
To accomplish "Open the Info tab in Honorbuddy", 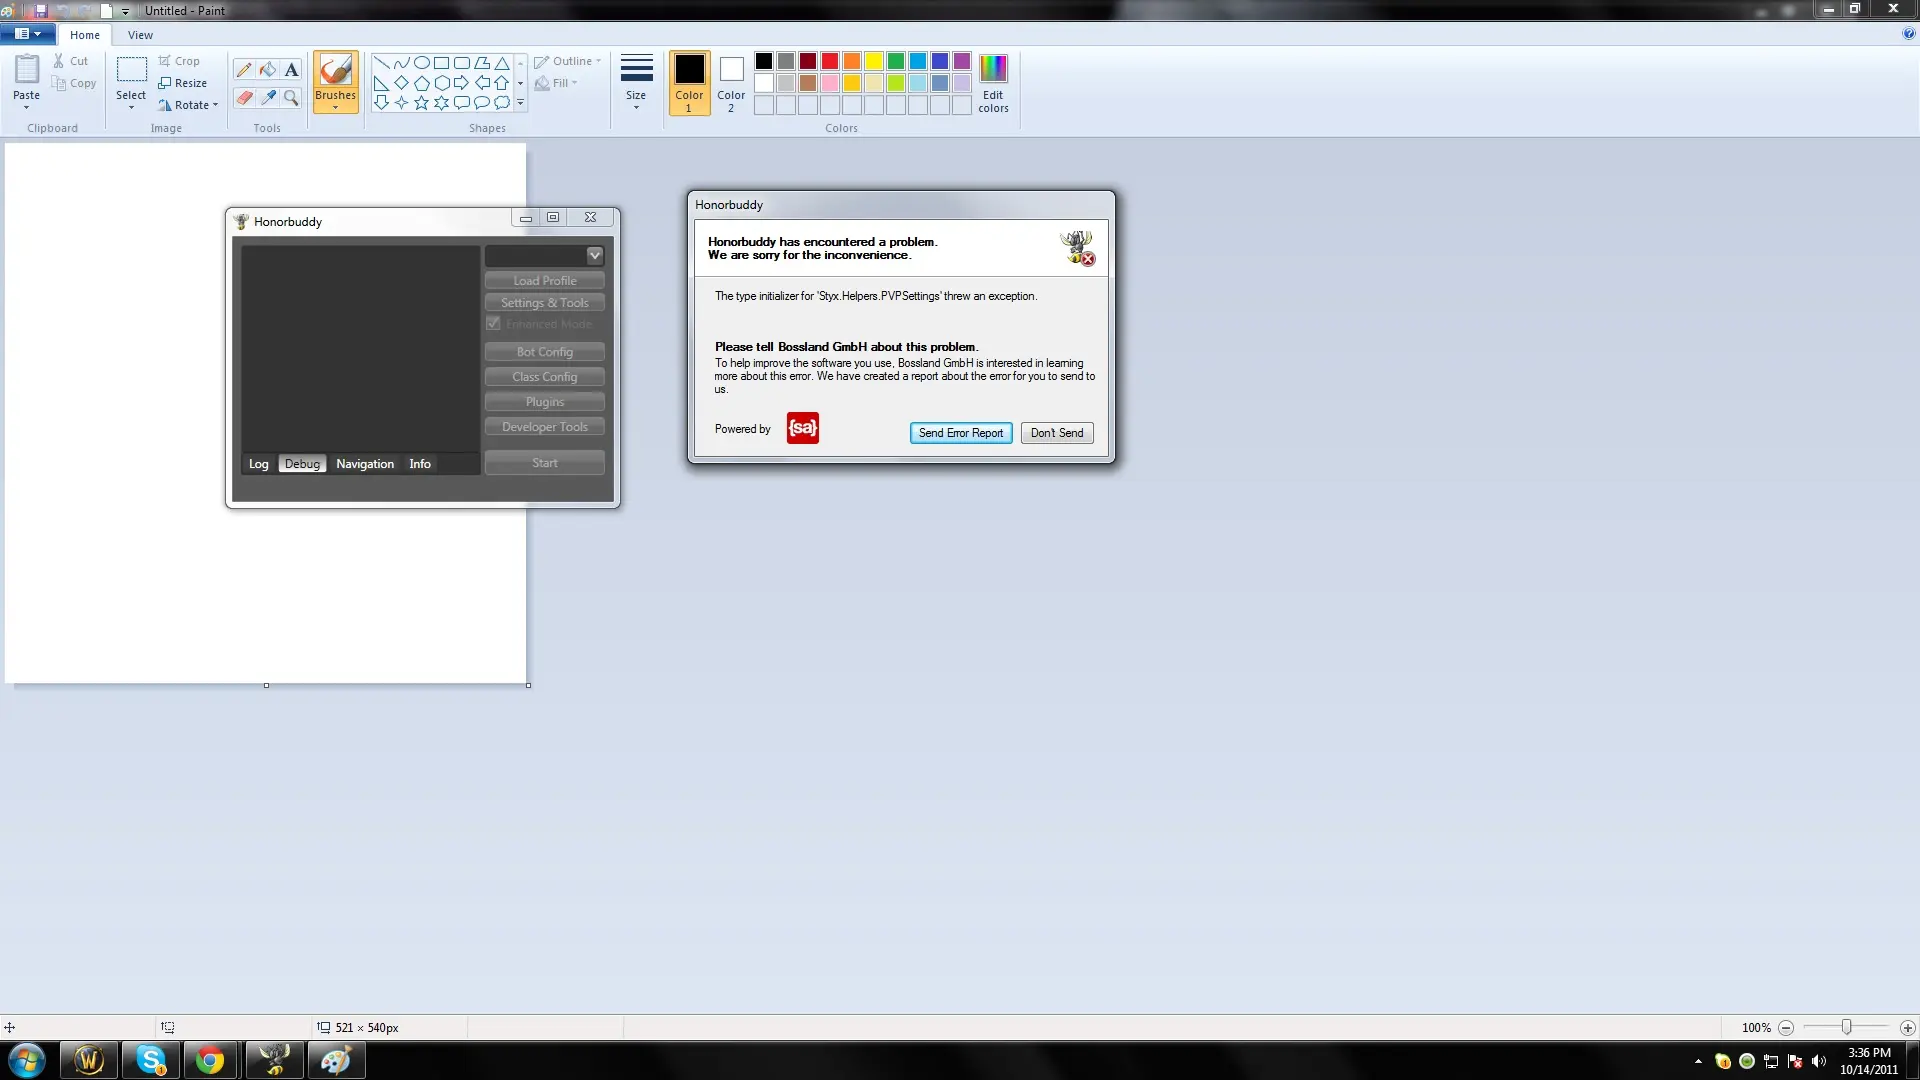I will [420, 464].
